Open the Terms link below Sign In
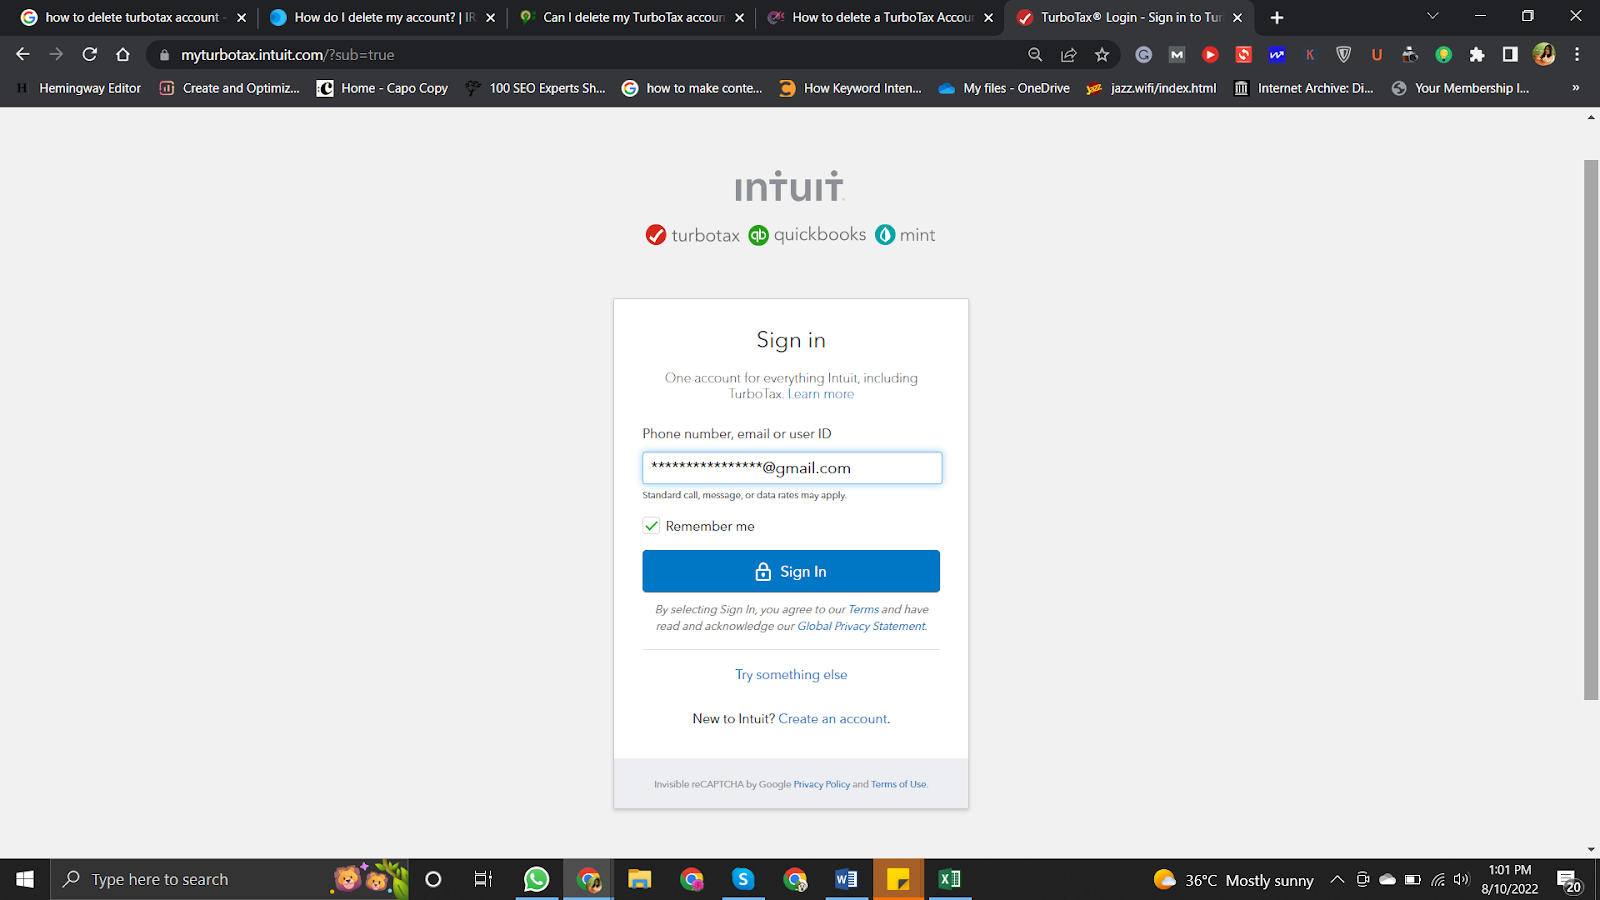 pos(864,609)
